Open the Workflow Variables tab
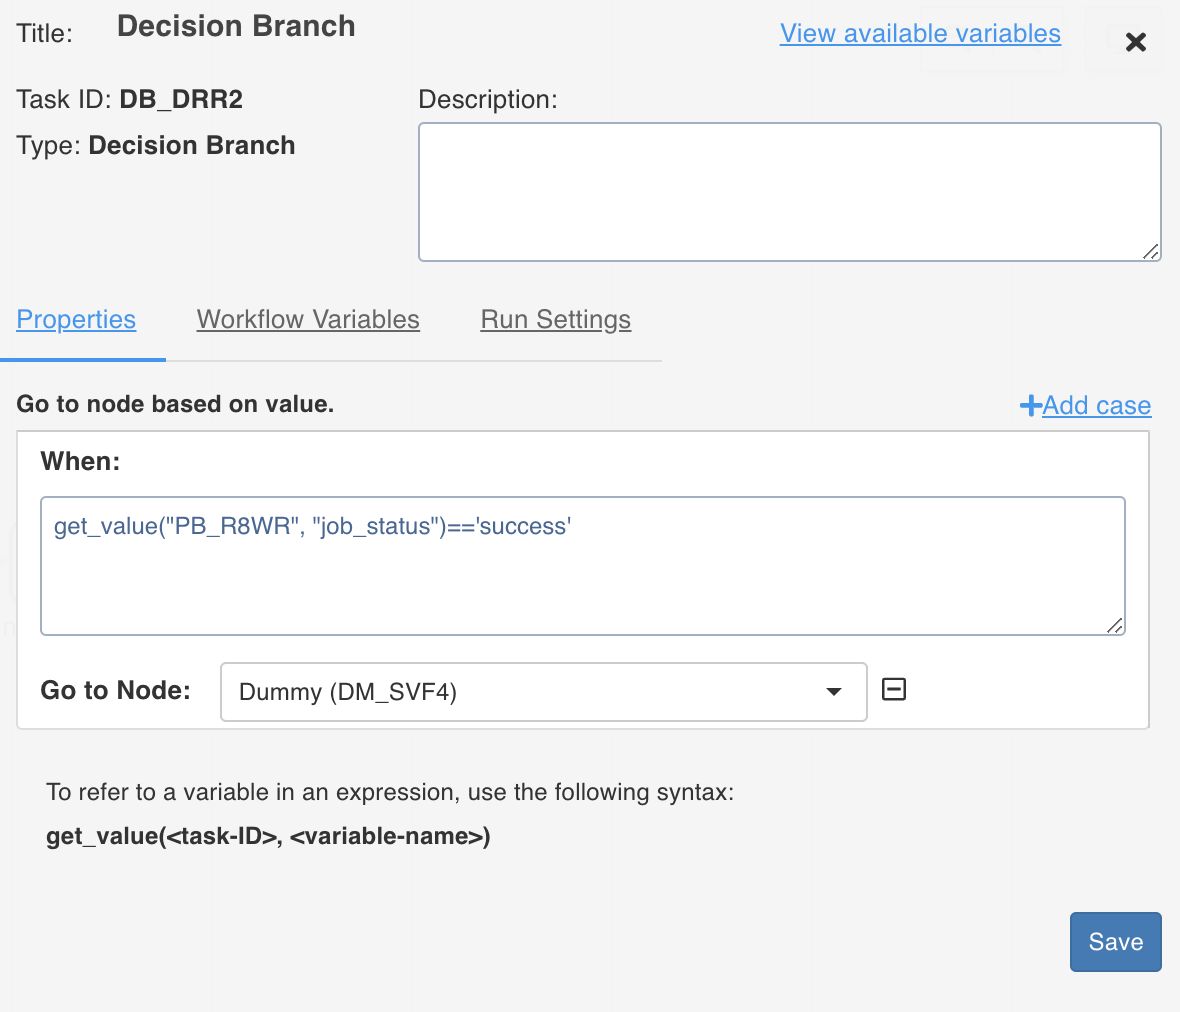1180x1012 pixels. [x=308, y=320]
